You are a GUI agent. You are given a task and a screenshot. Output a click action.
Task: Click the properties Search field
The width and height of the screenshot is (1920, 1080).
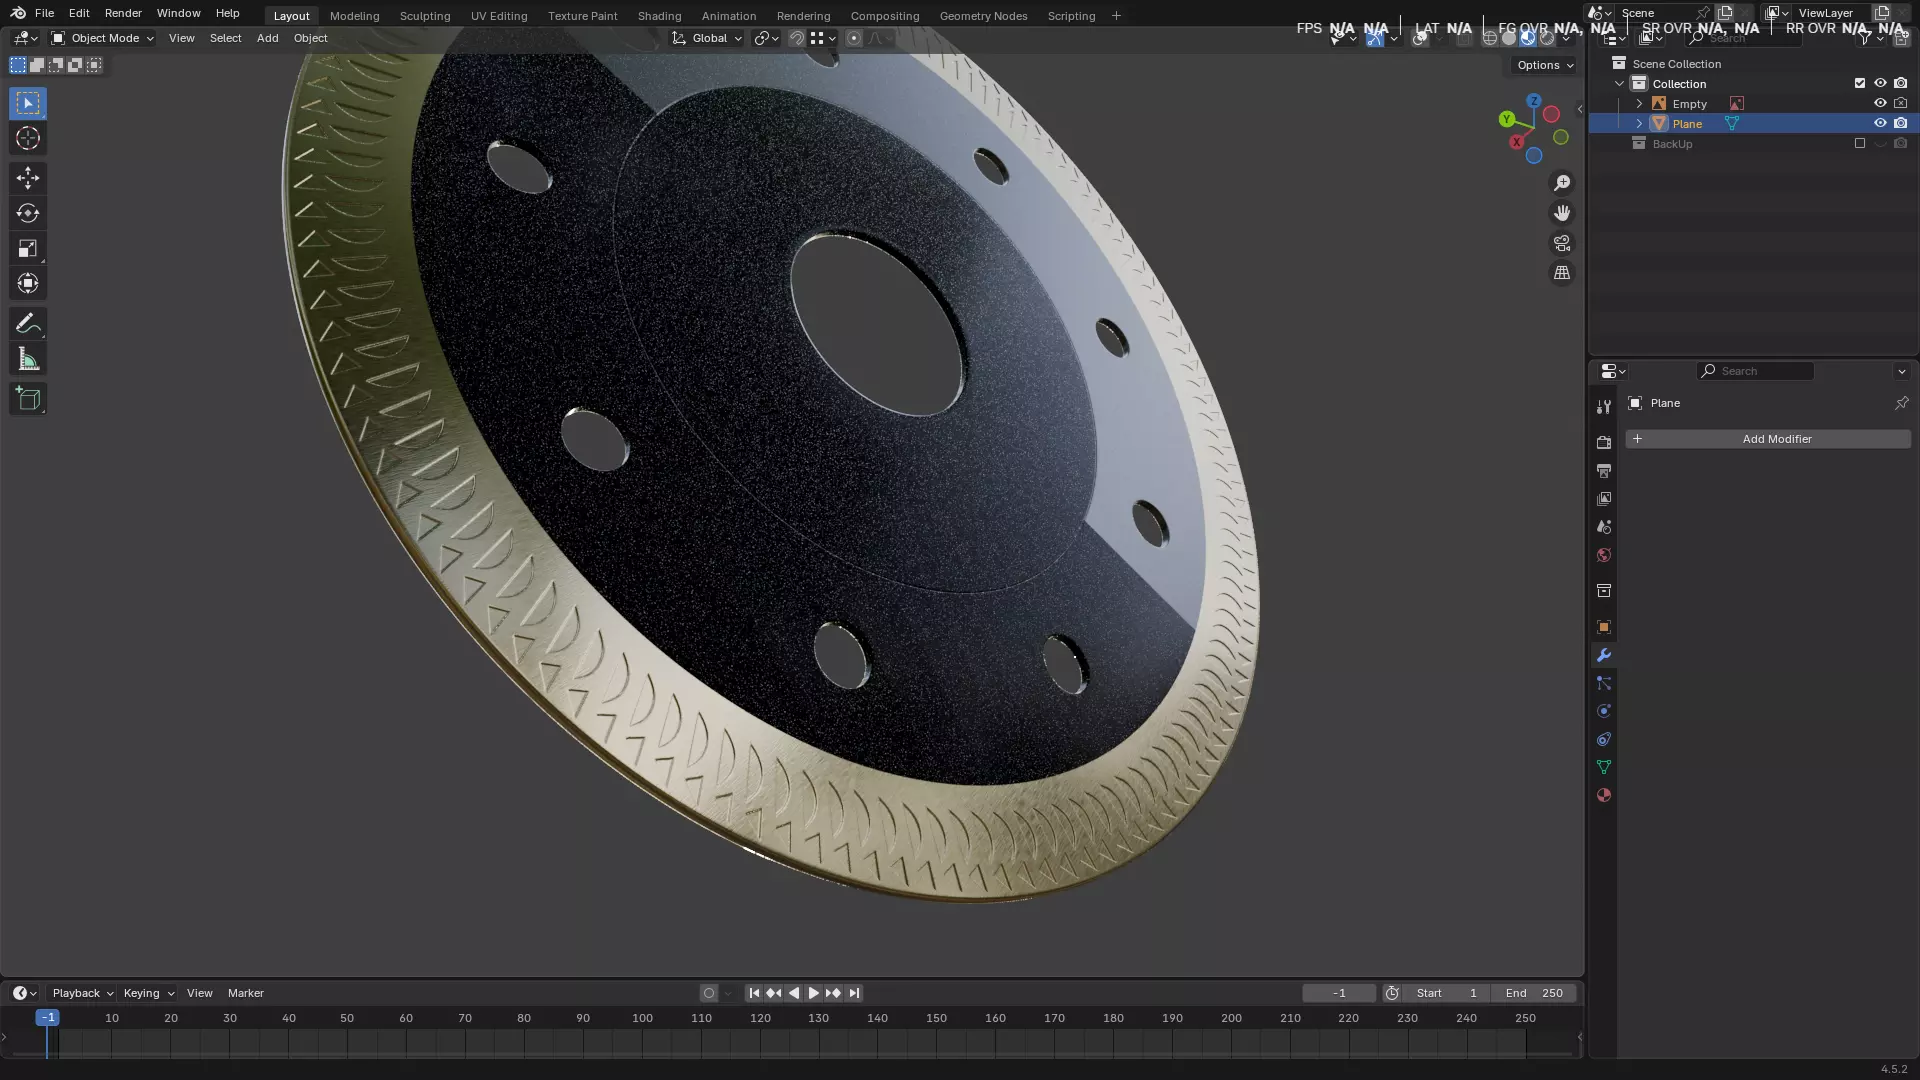click(1755, 371)
